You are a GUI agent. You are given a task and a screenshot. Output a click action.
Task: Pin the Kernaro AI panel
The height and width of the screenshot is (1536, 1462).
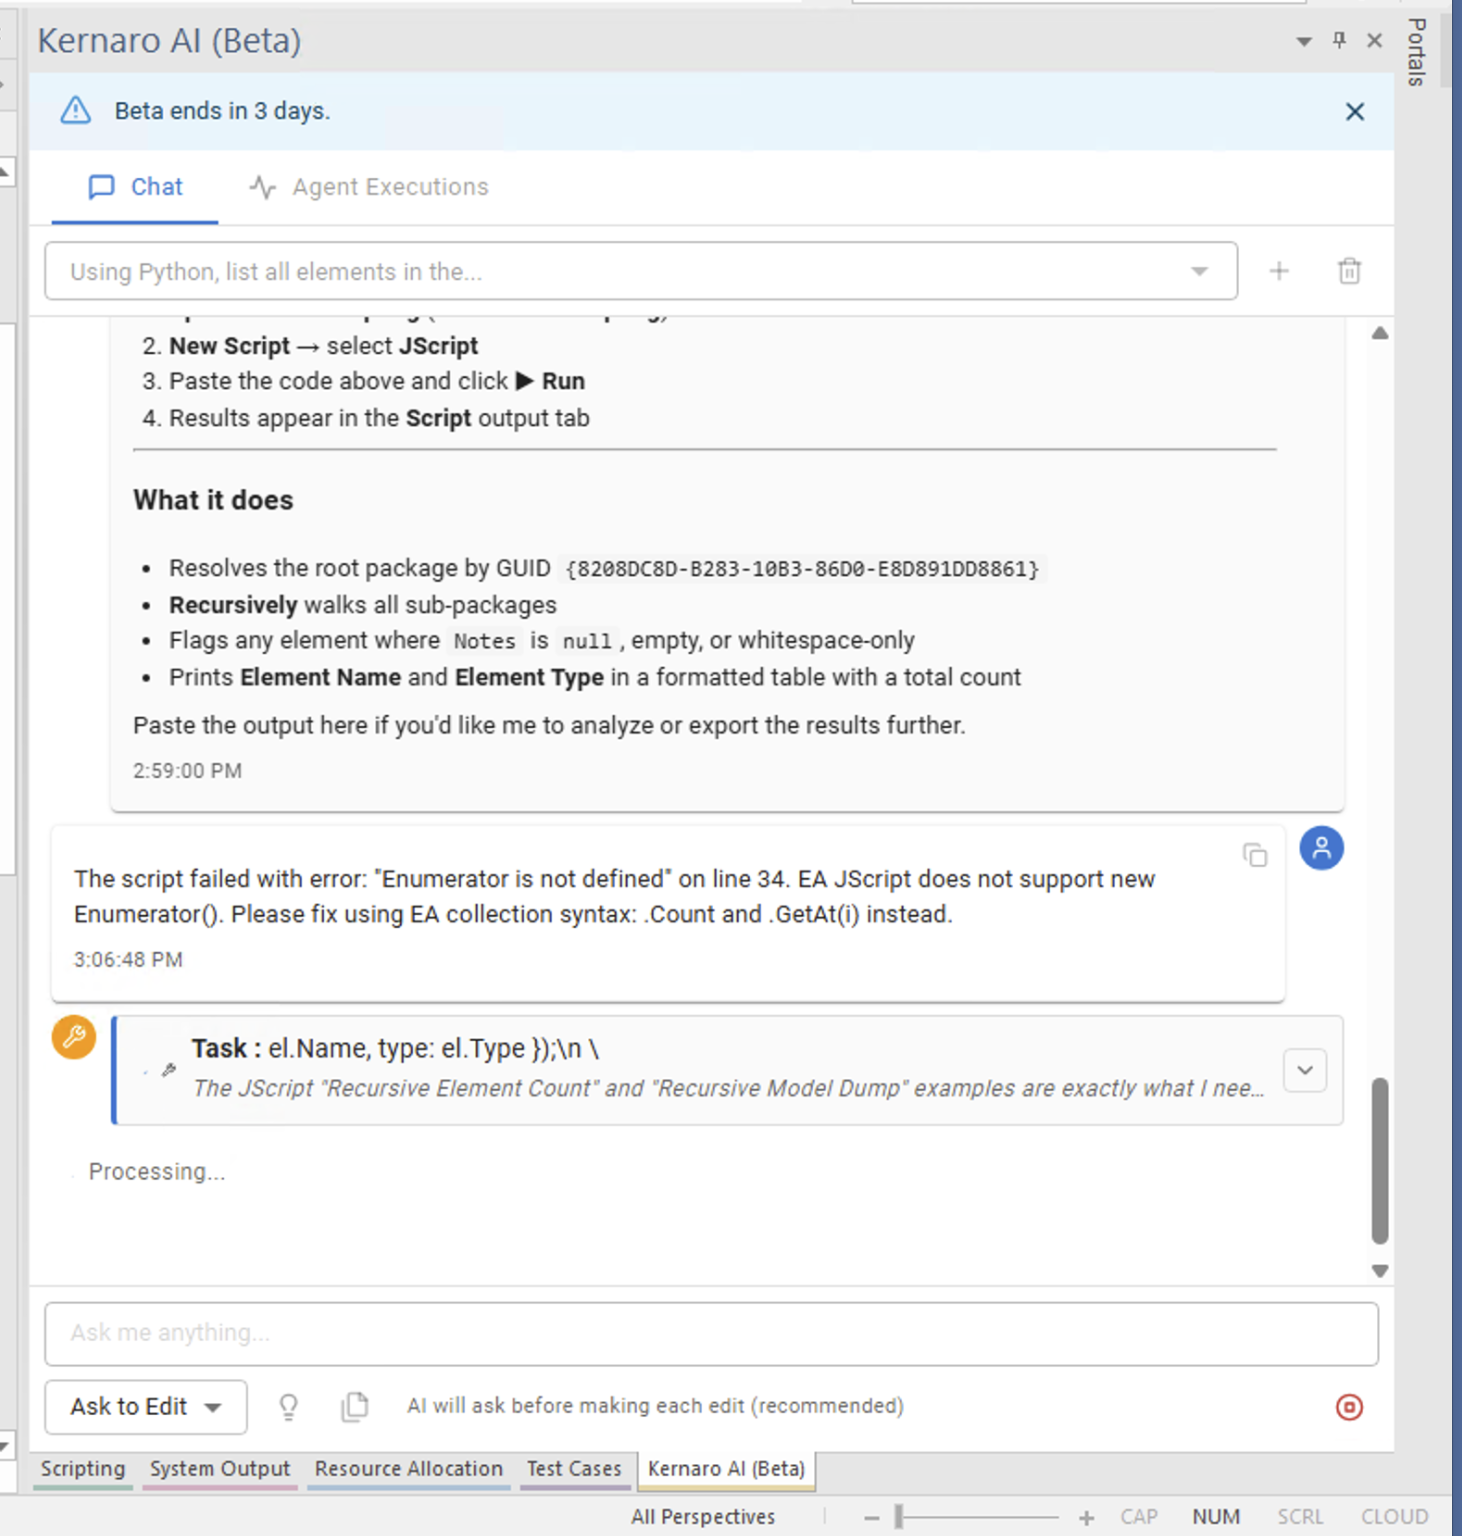(x=1339, y=40)
